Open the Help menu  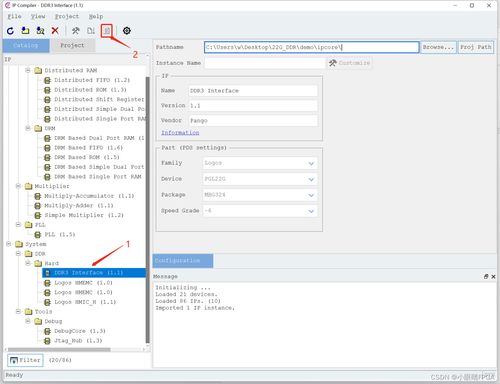click(96, 16)
